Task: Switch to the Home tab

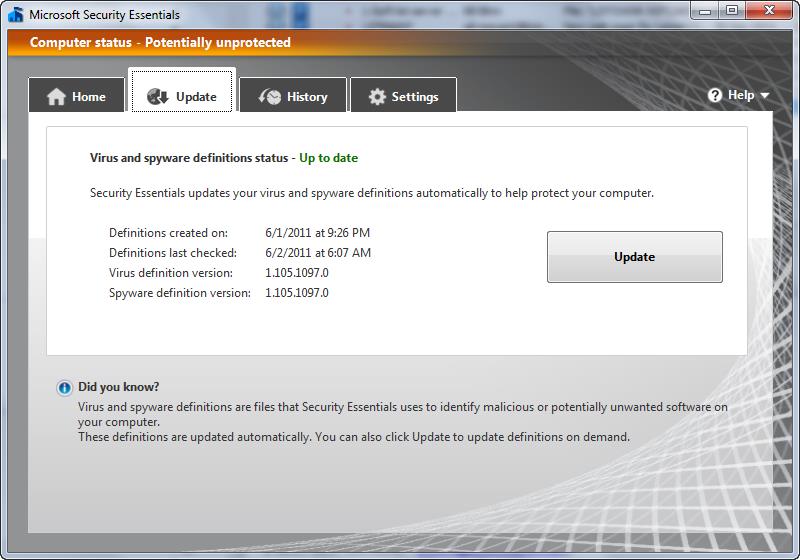Action: (77, 94)
